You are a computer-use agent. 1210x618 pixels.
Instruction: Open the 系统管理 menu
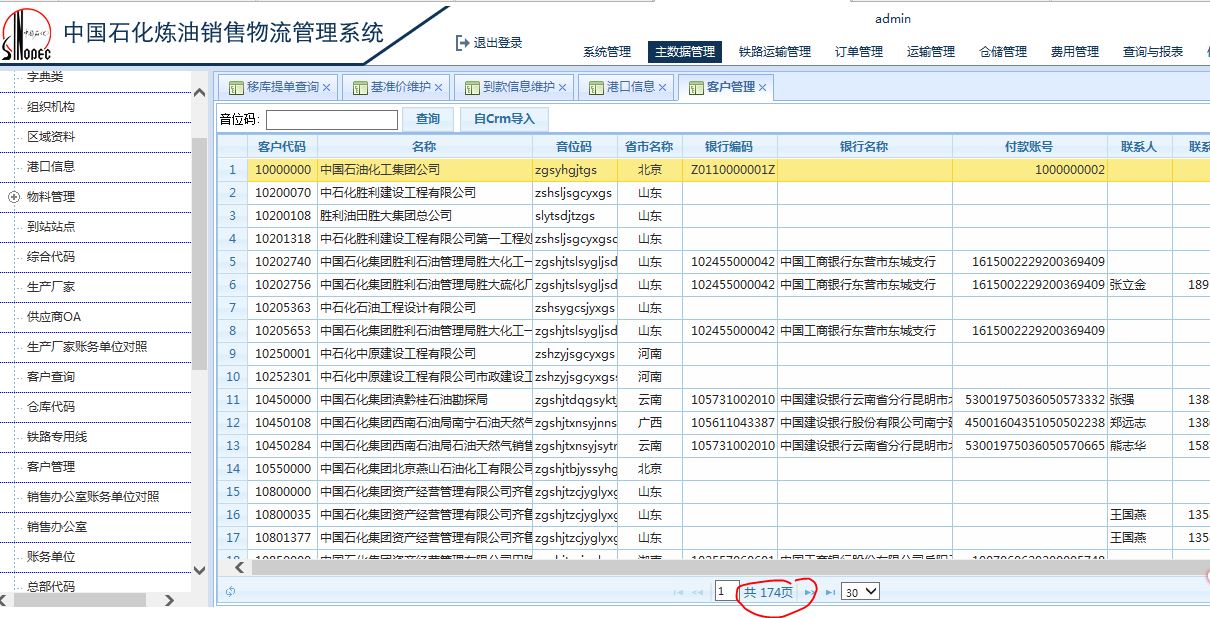tap(607, 52)
